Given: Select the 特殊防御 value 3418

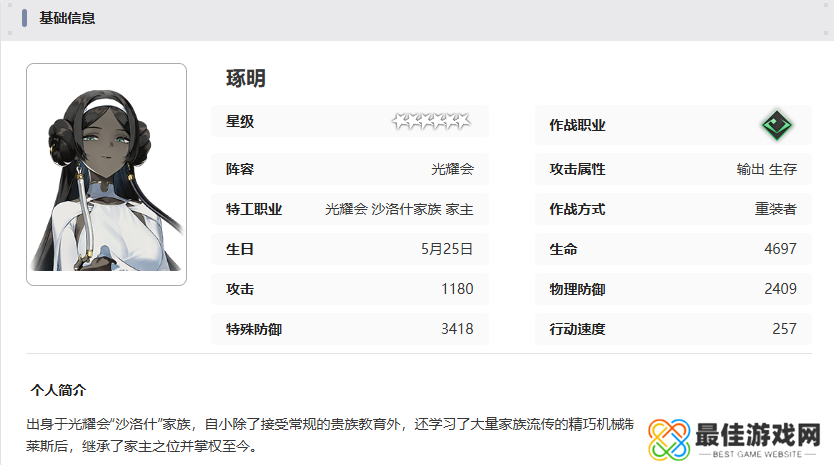Looking at the screenshot, I should [x=457, y=328].
